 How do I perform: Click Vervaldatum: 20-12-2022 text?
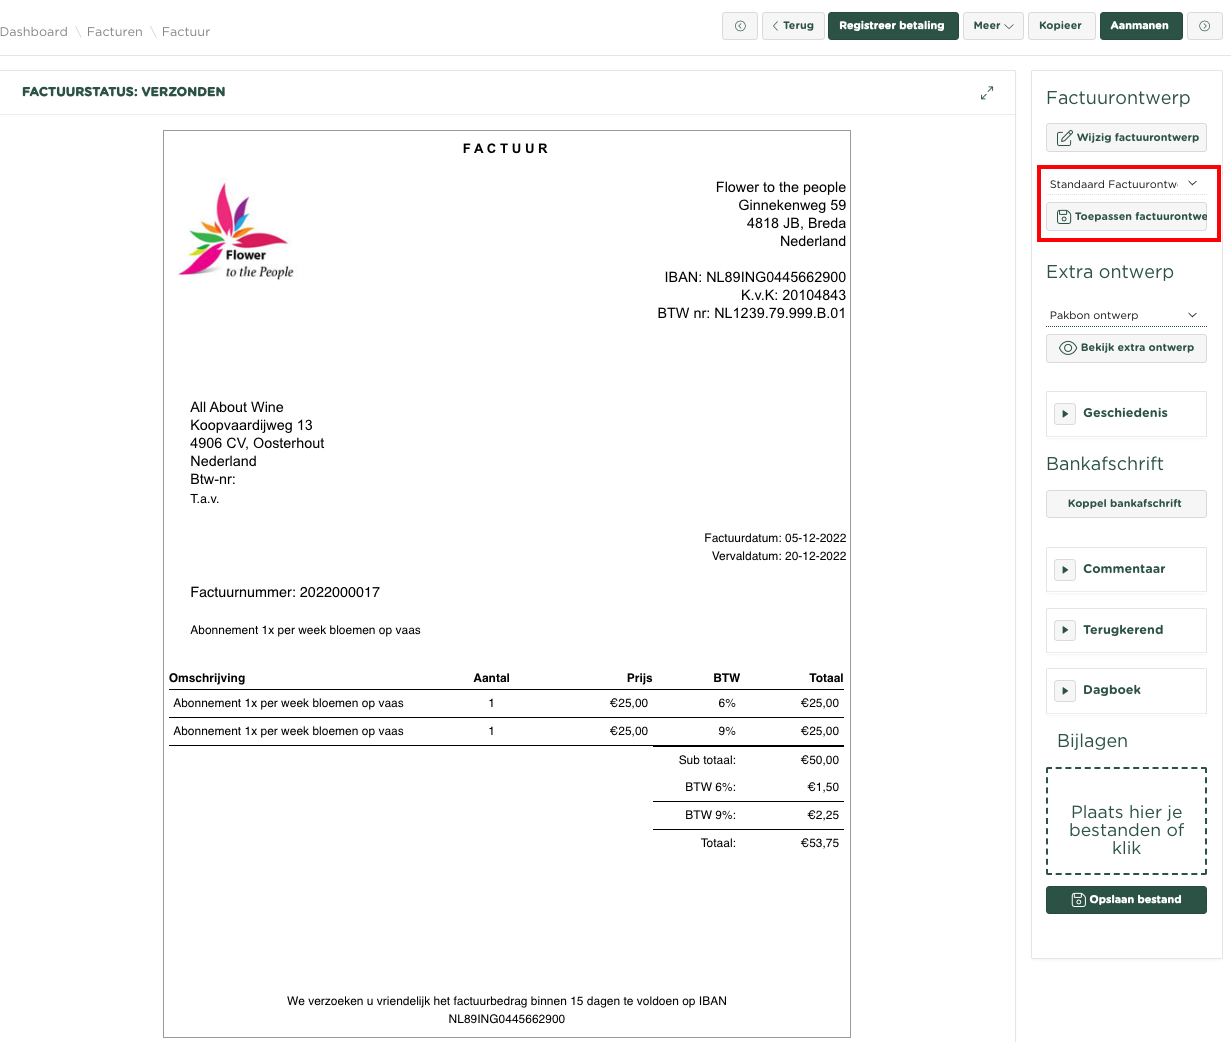tap(779, 556)
